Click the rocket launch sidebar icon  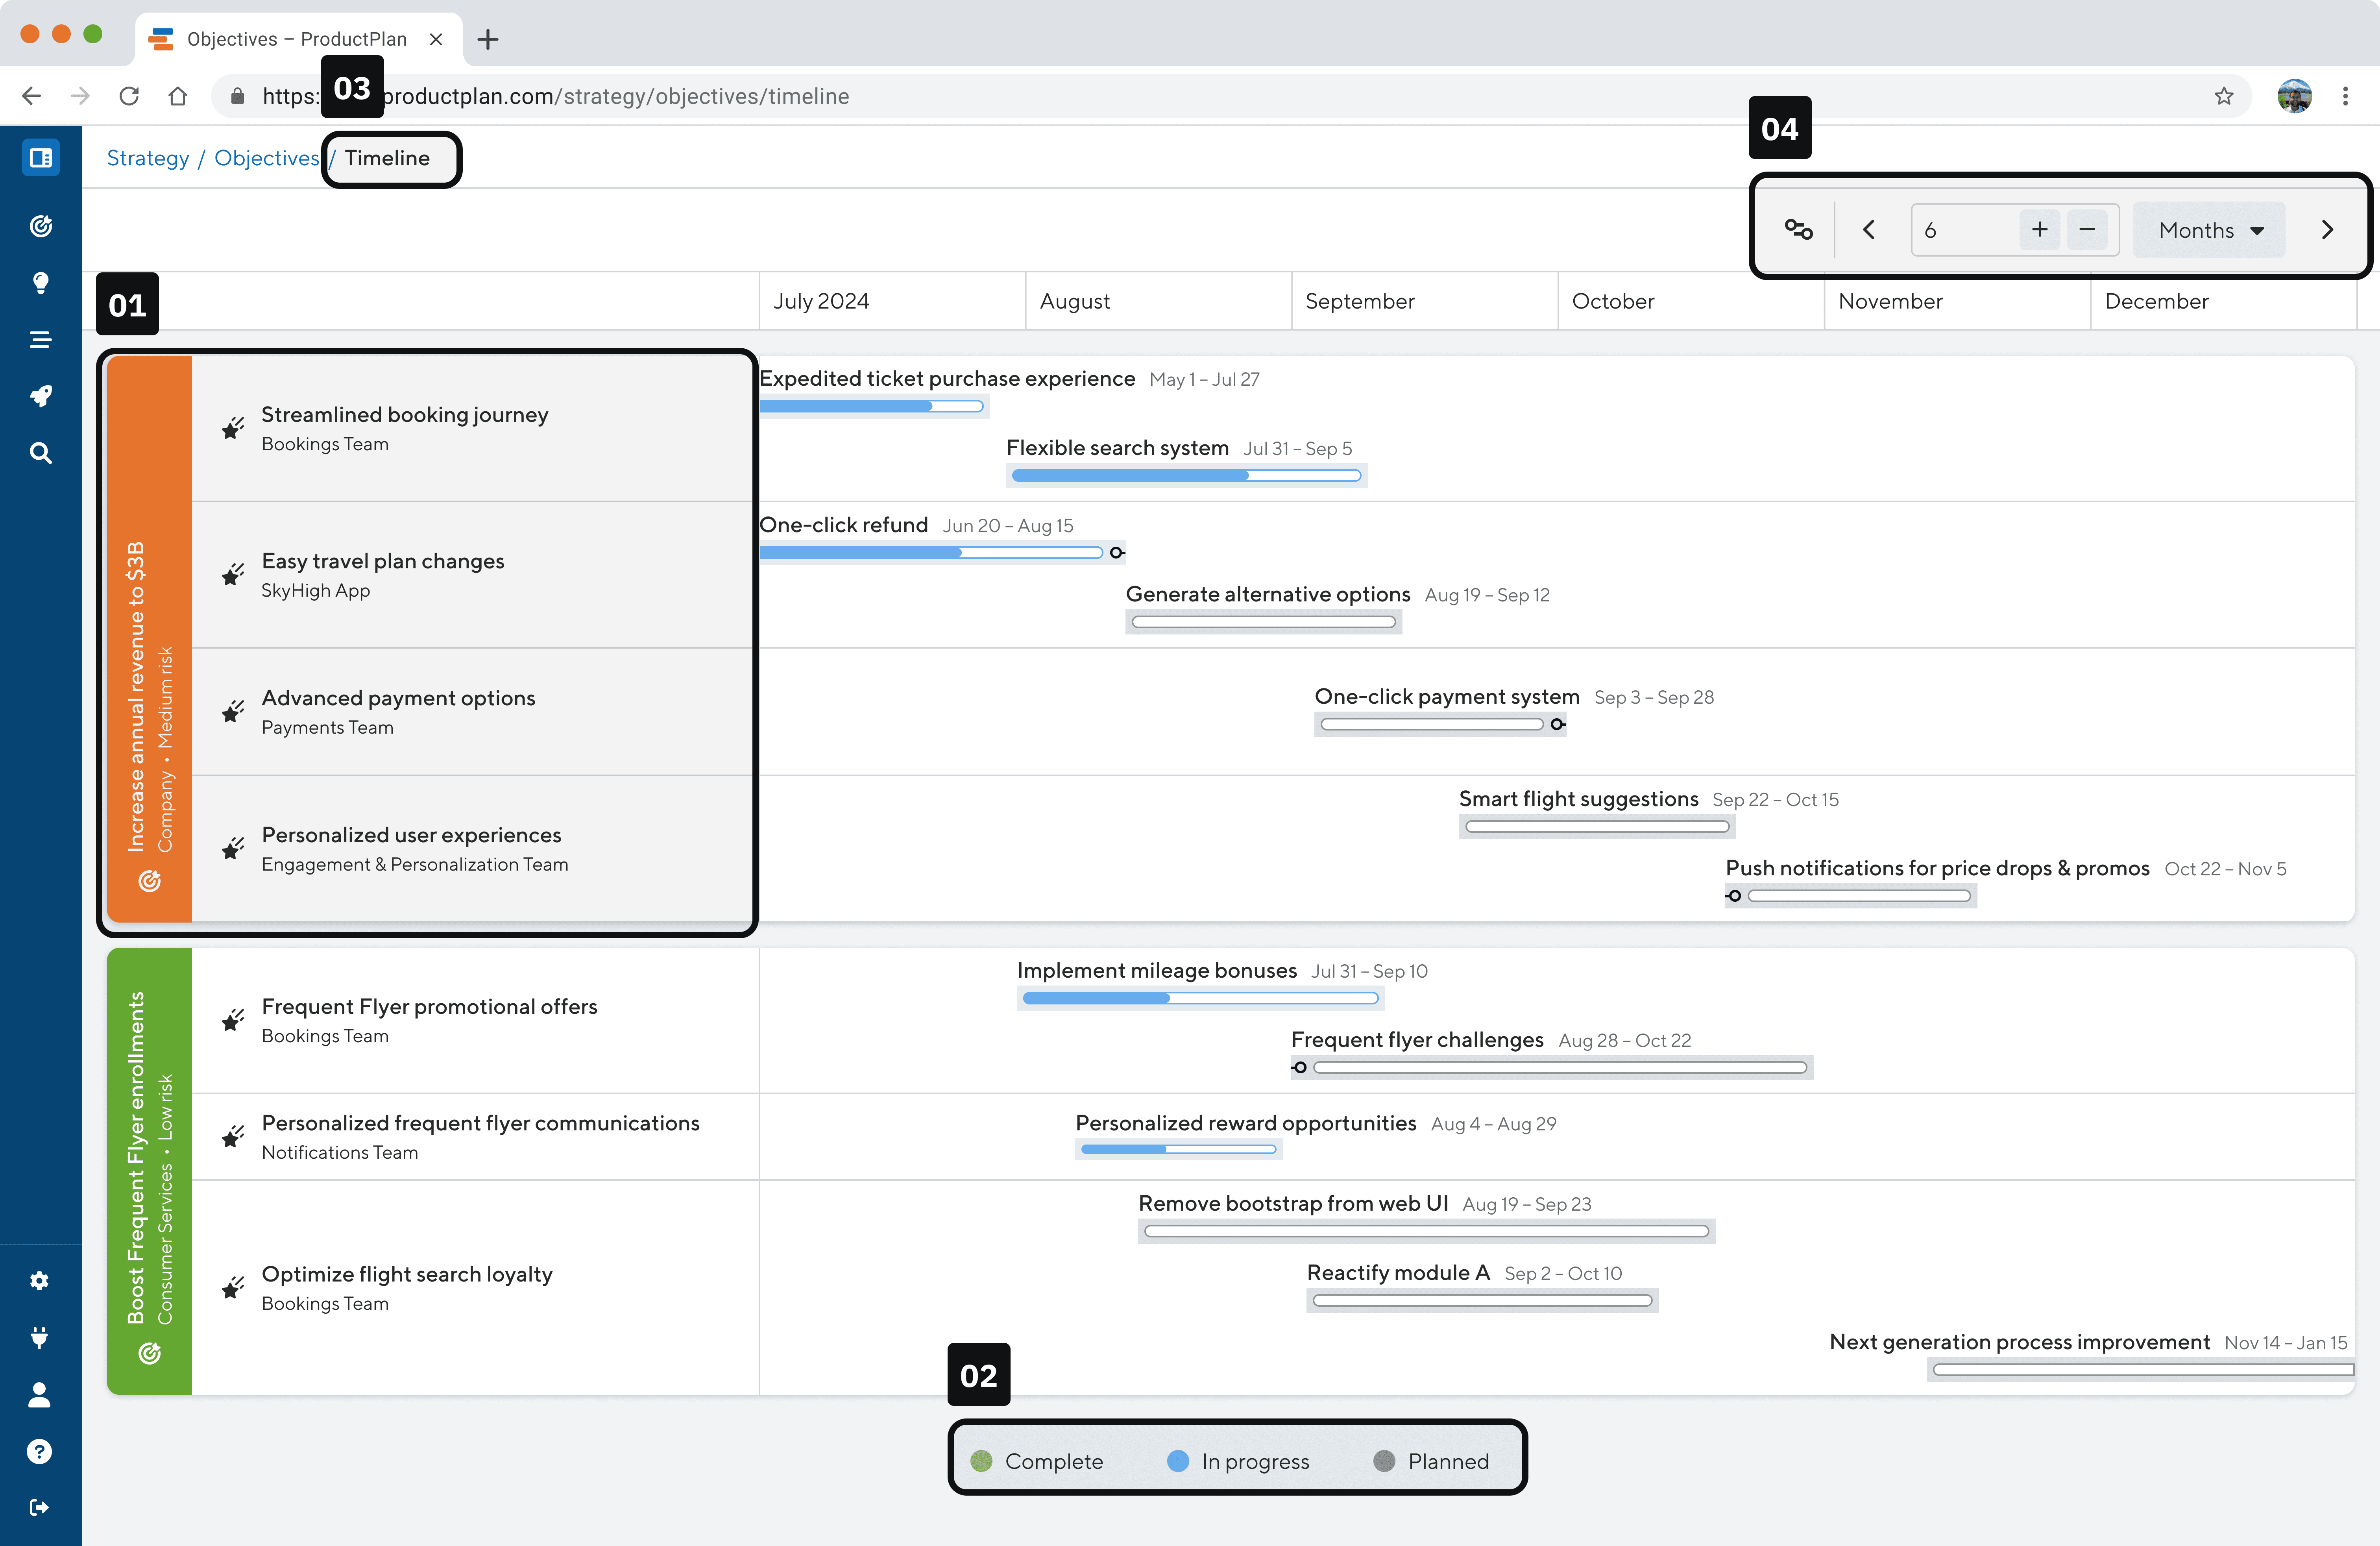[x=40, y=396]
